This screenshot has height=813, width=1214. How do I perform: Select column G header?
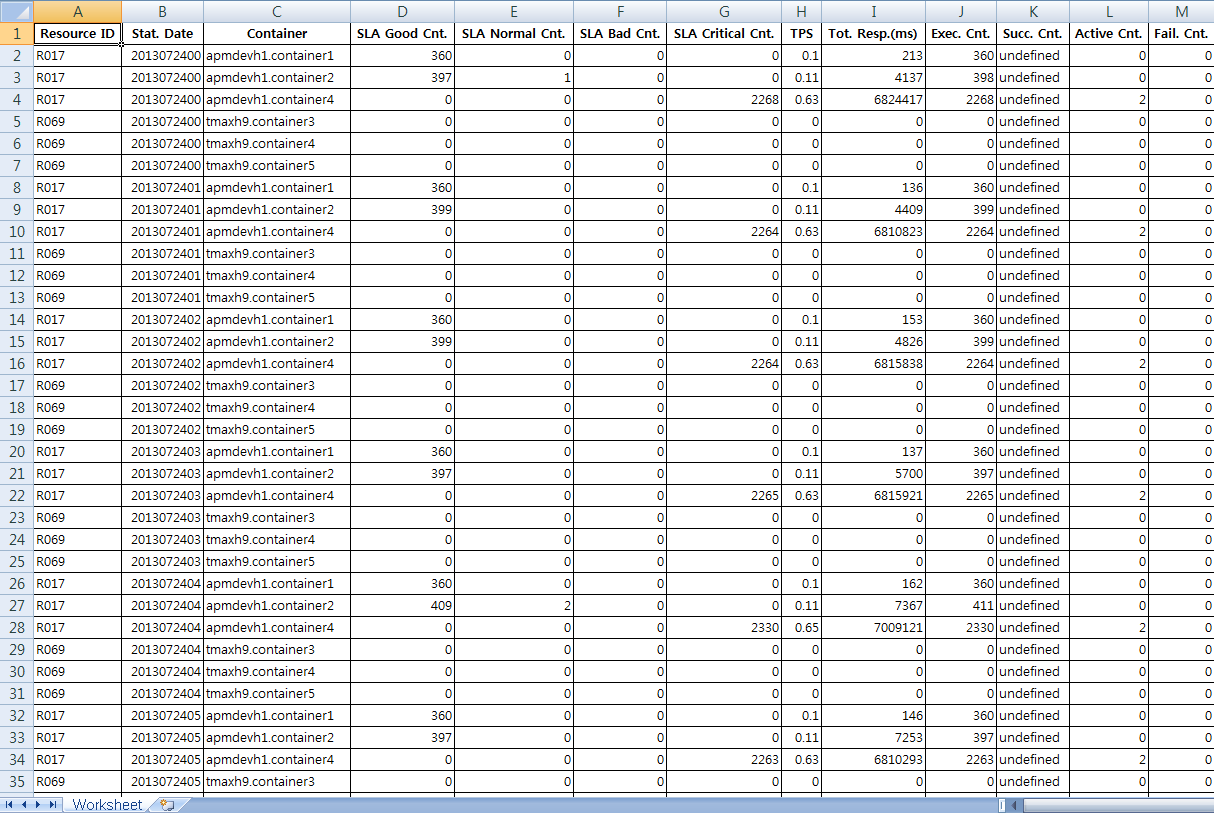(724, 10)
